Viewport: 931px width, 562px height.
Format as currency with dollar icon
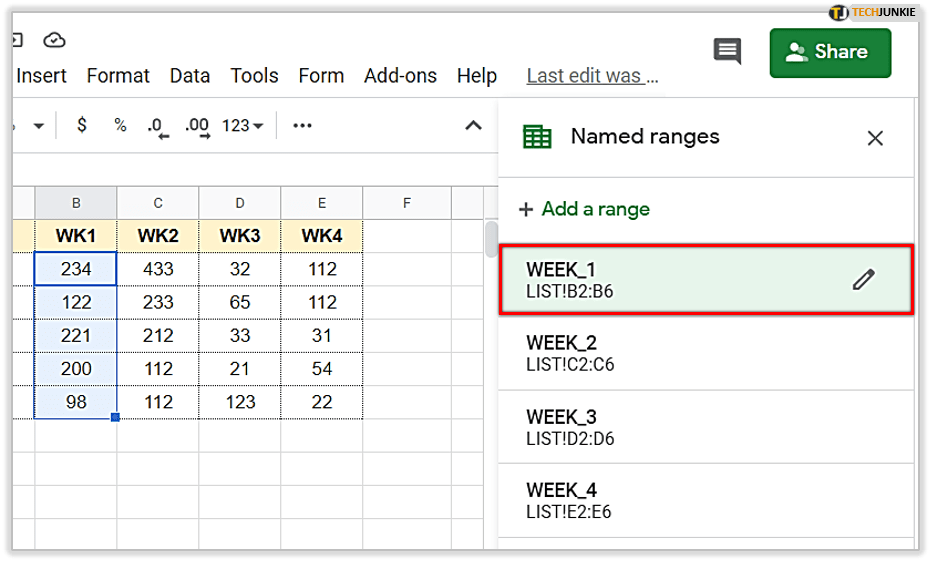(x=82, y=125)
